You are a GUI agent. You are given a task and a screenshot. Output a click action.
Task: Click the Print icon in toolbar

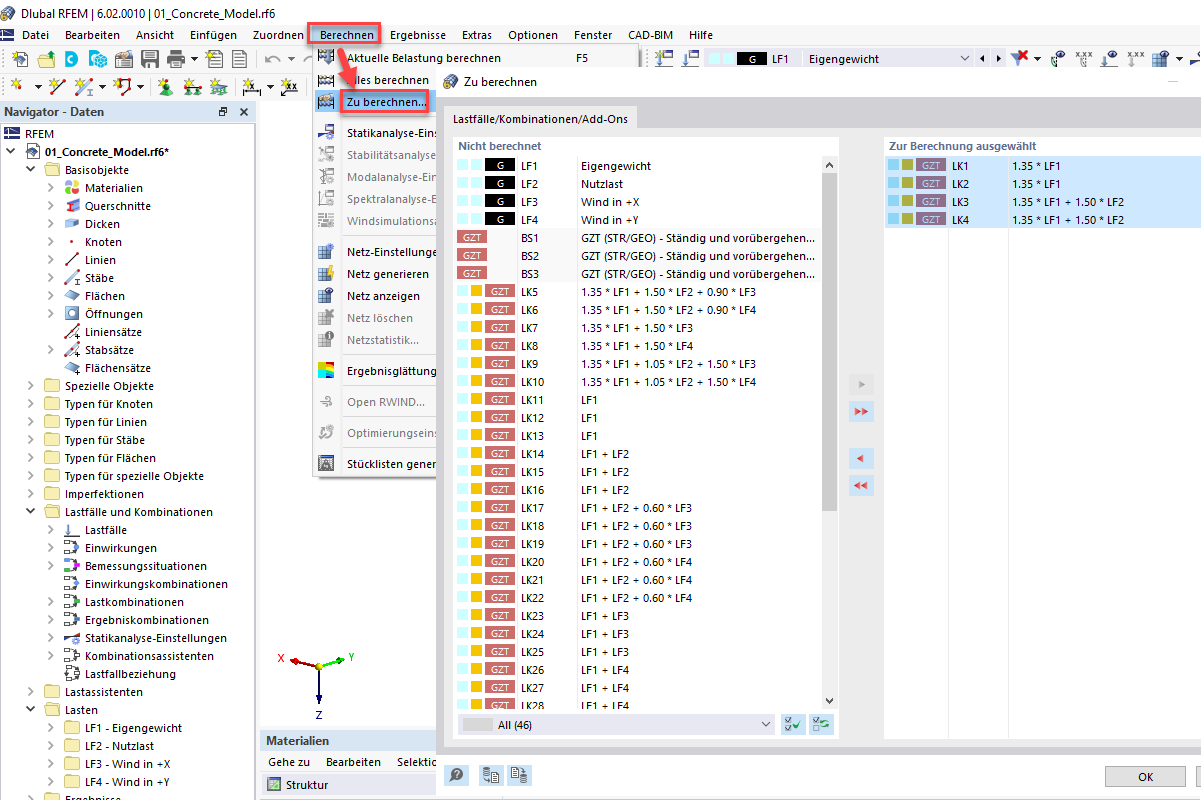(176, 59)
